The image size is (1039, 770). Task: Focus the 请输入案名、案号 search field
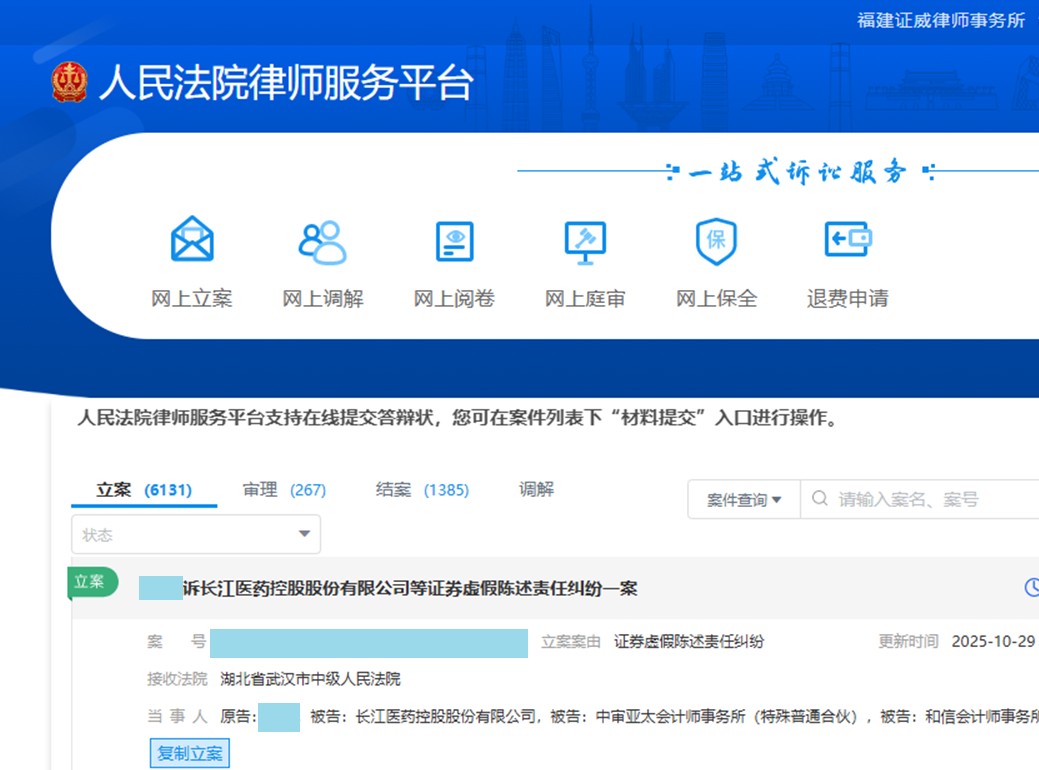(920, 500)
